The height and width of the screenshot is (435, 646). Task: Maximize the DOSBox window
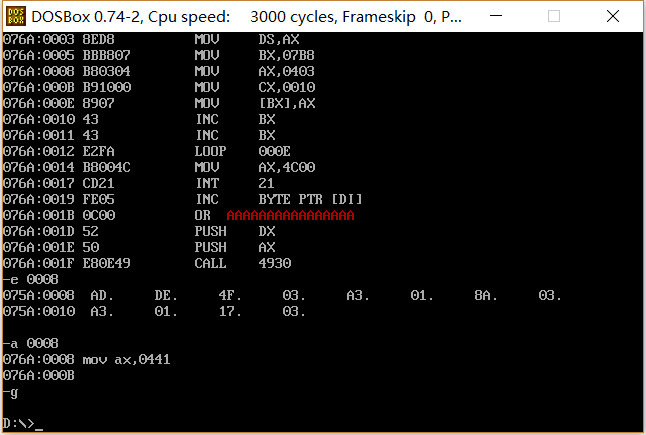click(554, 16)
